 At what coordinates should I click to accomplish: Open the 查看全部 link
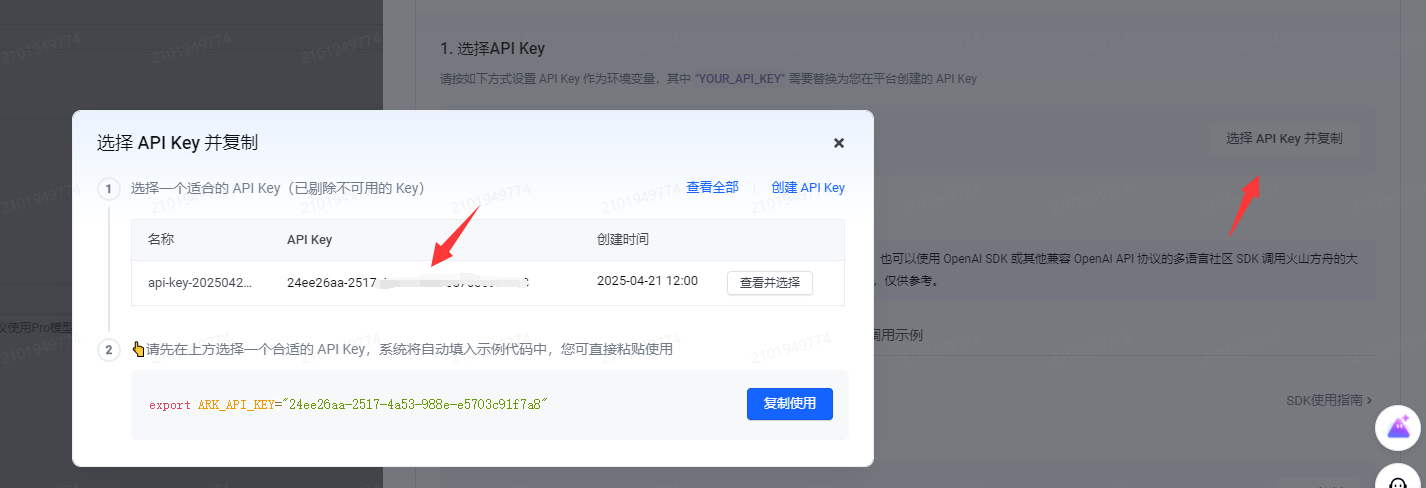pos(712,187)
